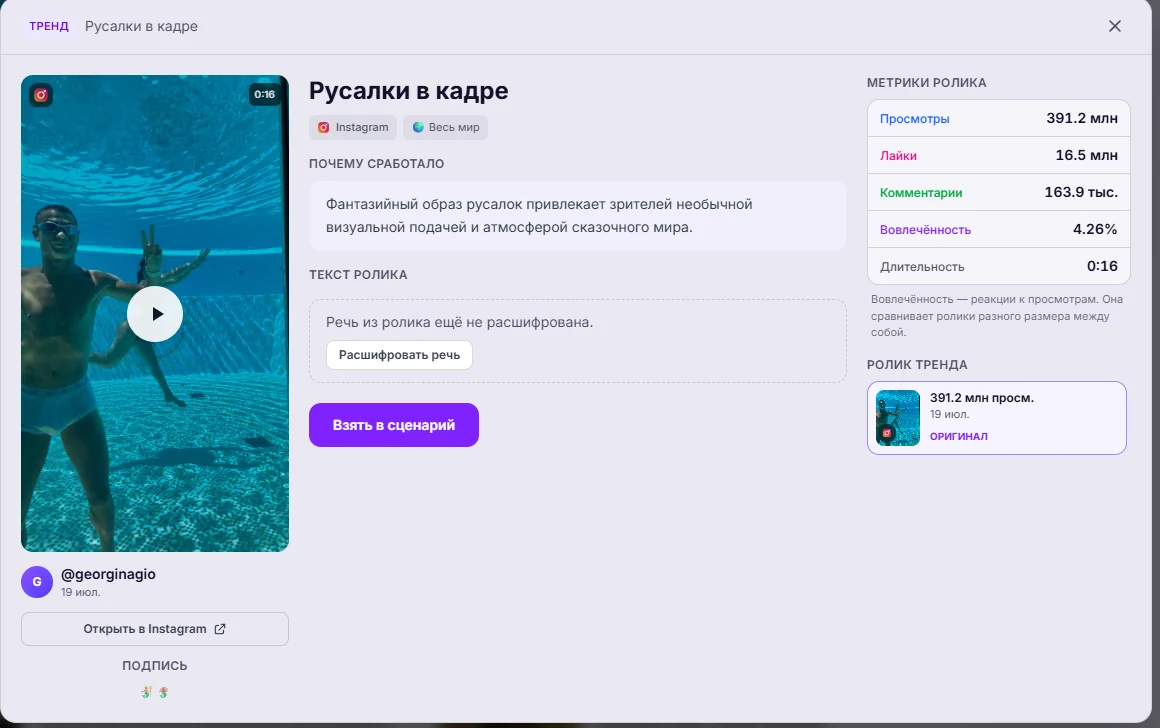This screenshot has width=1160, height=728.
Task: Click the Комментарии metric label
Action: [x=921, y=192]
